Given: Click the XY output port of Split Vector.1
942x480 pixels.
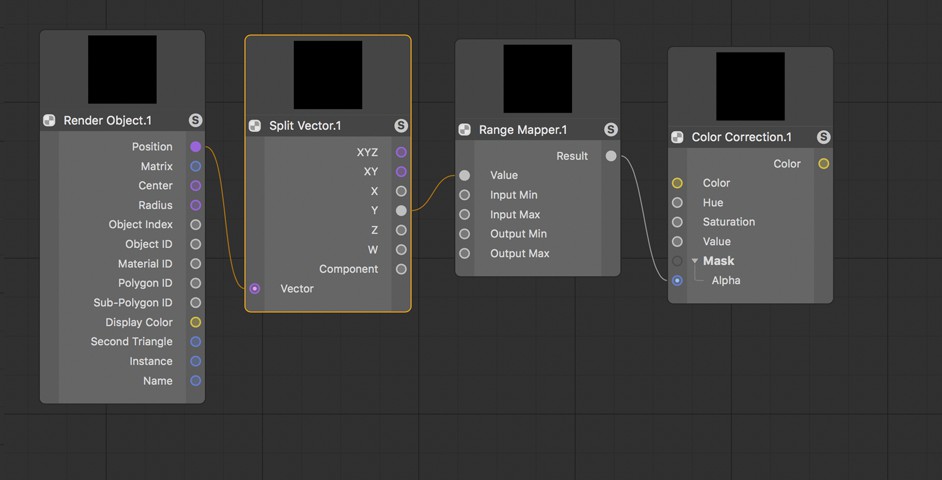Looking at the screenshot, I should [x=401, y=172].
